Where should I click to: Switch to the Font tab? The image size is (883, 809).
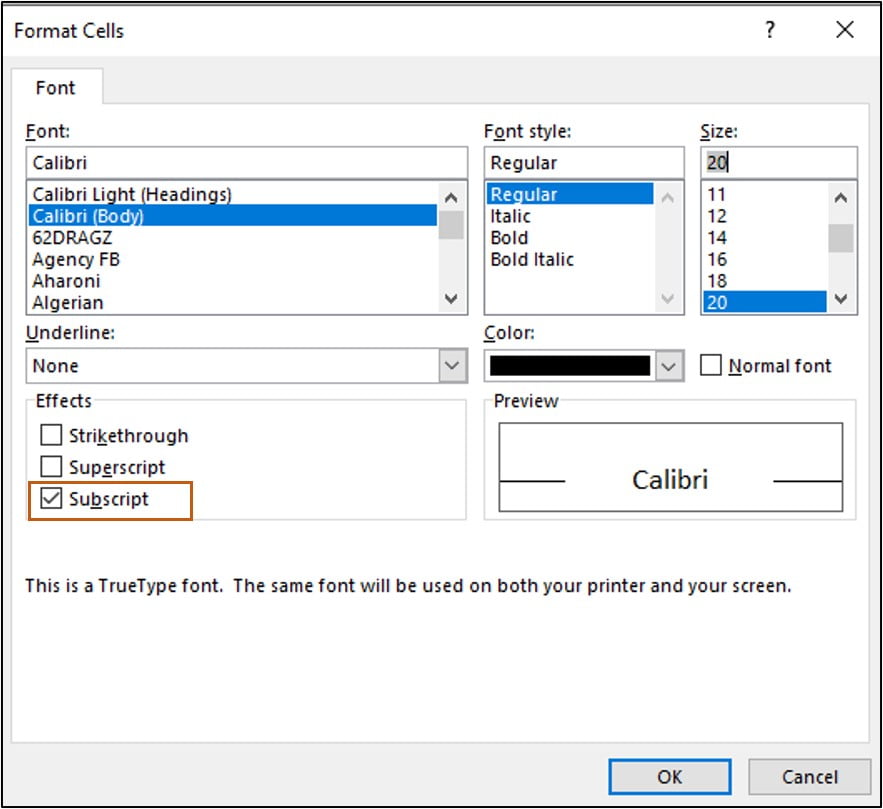coord(57,88)
